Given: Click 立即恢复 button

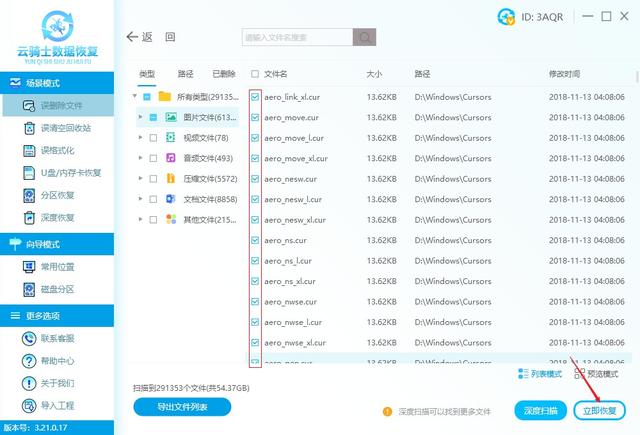Looking at the screenshot, I should click(600, 411).
